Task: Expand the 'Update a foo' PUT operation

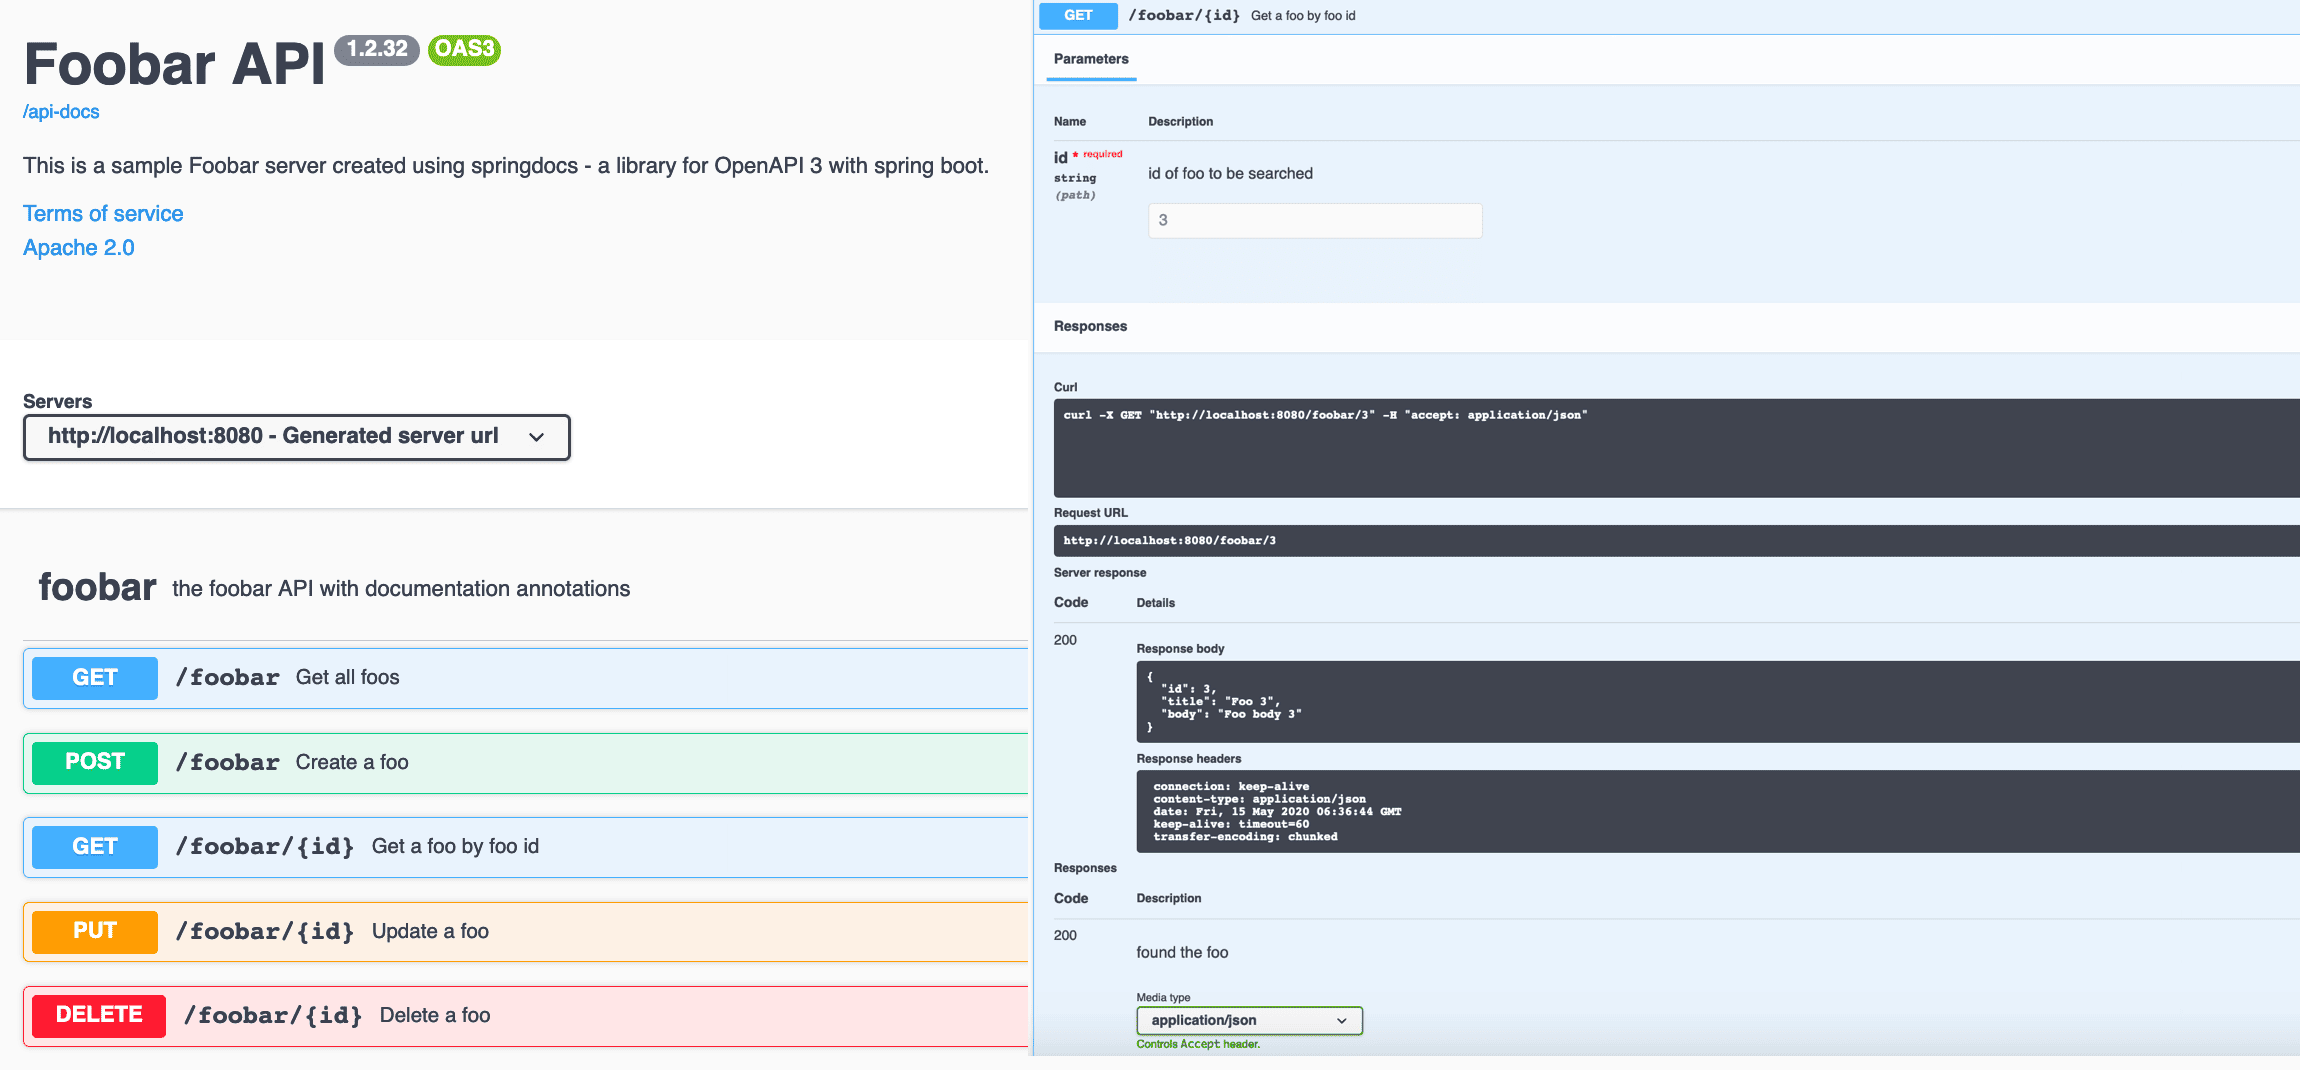Action: (x=430, y=931)
